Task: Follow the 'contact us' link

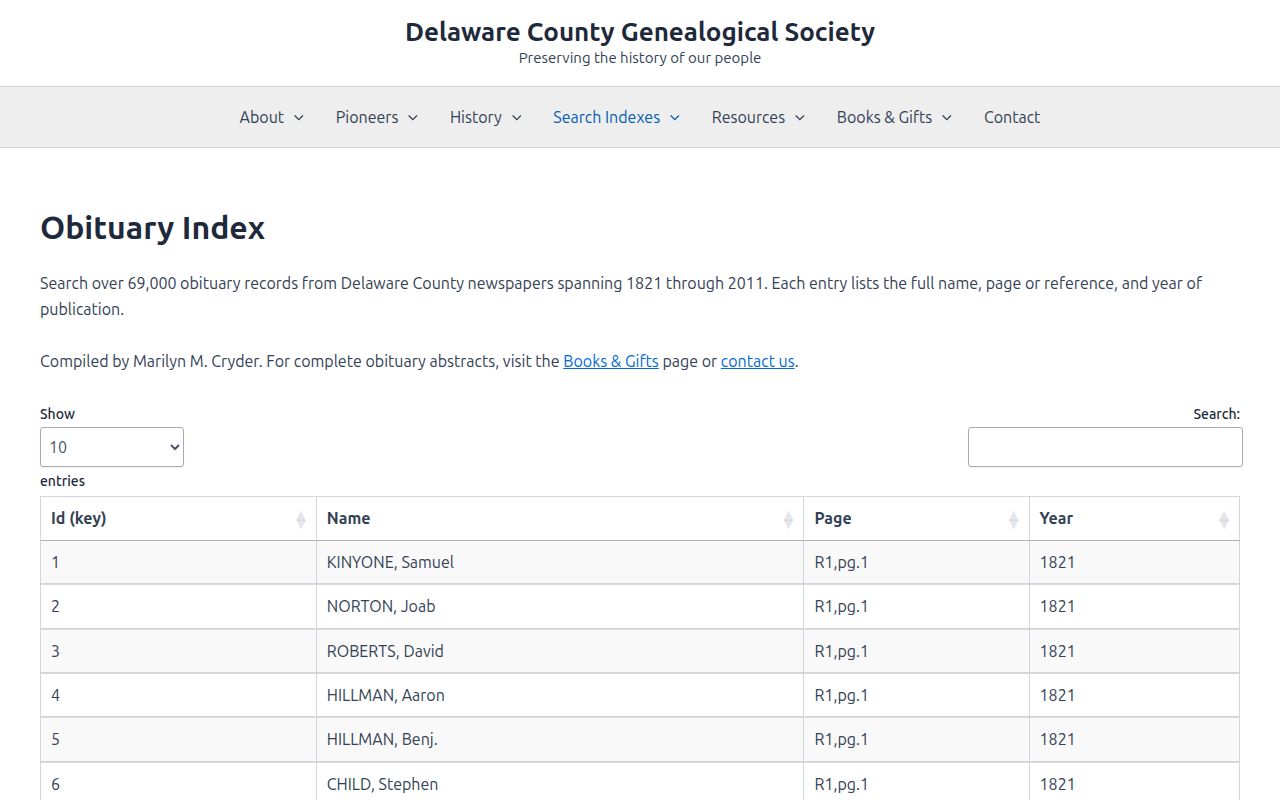Action: [758, 361]
